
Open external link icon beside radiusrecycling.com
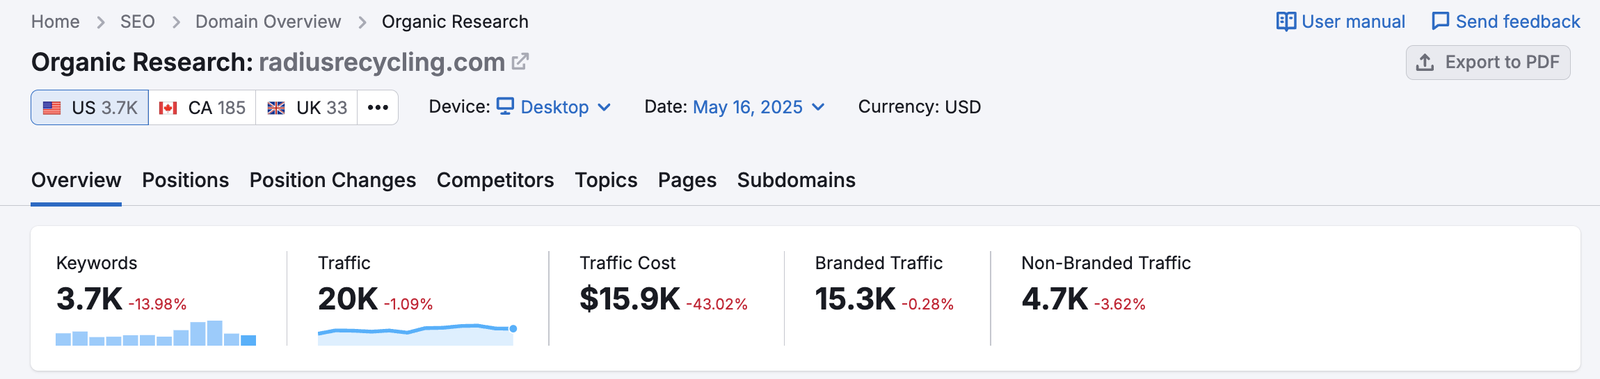[520, 62]
